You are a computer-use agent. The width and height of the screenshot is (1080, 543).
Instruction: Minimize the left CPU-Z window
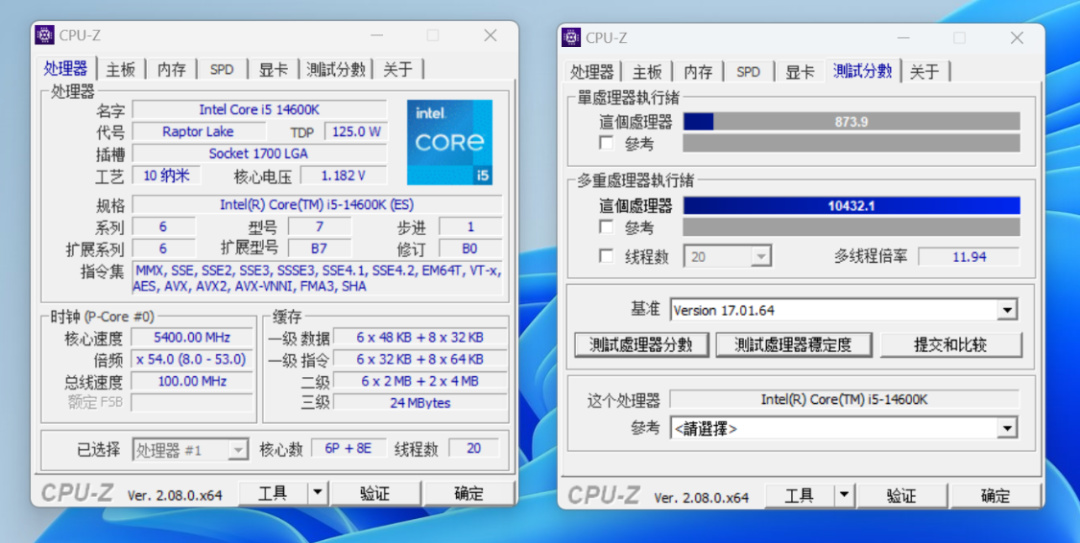(377, 35)
